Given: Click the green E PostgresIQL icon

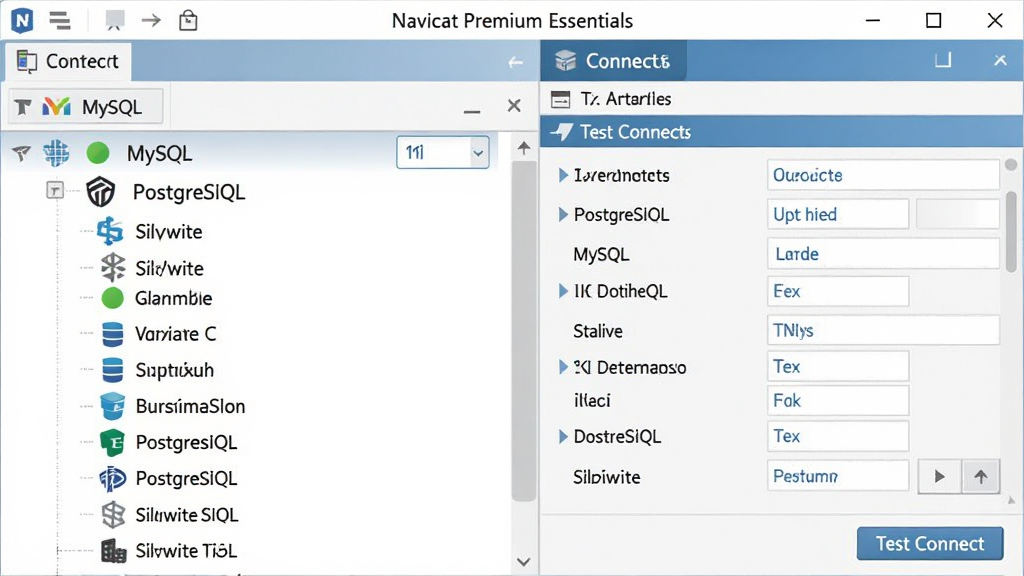Looking at the screenshot, I should [x=112, y=443].
